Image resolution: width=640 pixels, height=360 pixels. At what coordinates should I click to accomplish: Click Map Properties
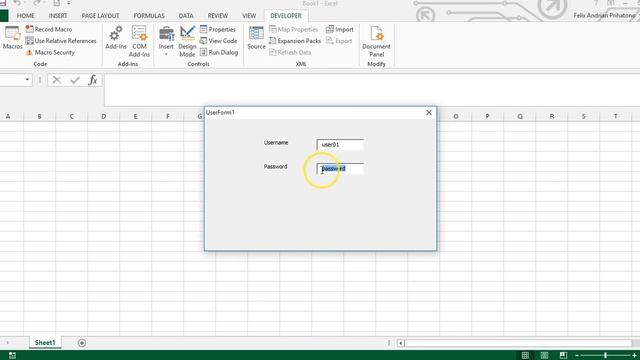(293, 29)
